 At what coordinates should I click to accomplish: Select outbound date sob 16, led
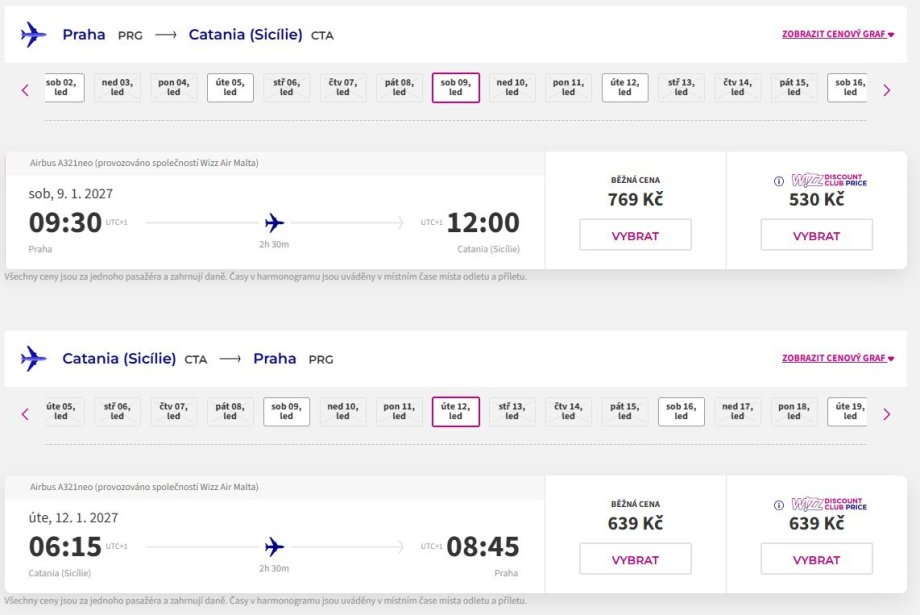coord(848,88)
